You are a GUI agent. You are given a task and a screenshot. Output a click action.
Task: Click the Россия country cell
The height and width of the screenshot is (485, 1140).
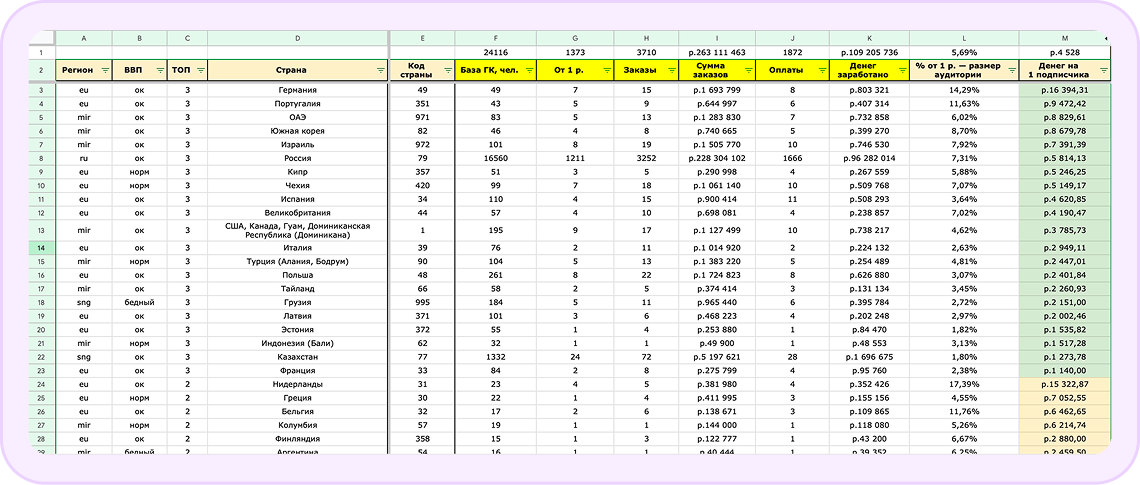click(297, 158)
